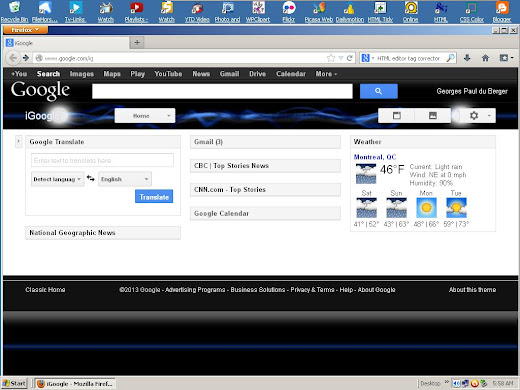Go back with Firefox back arrow
Image resolution: width=520 pixels, height=390 pixels.
click(x=13, y=58)
